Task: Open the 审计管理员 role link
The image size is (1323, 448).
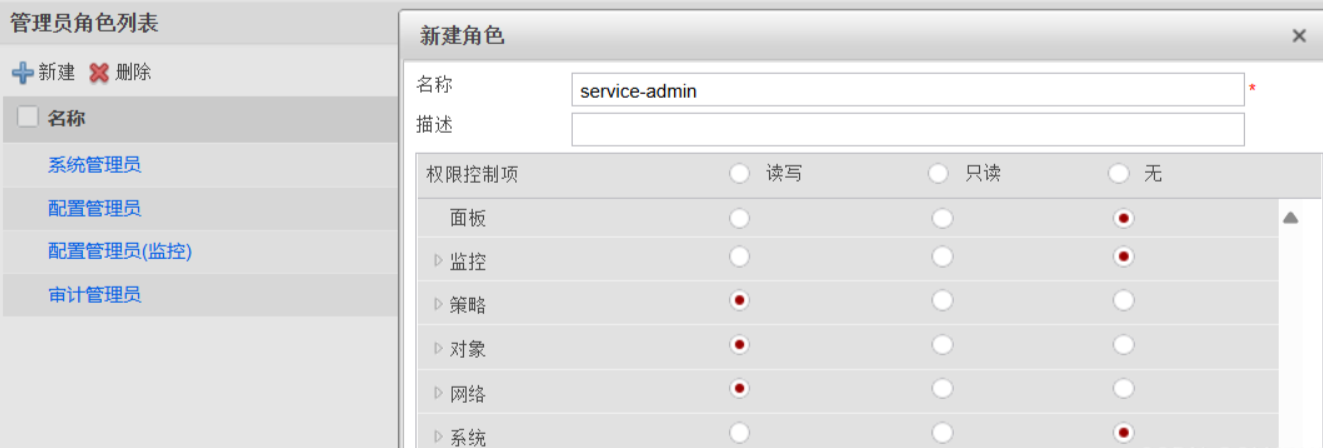Action: [94, 295]
